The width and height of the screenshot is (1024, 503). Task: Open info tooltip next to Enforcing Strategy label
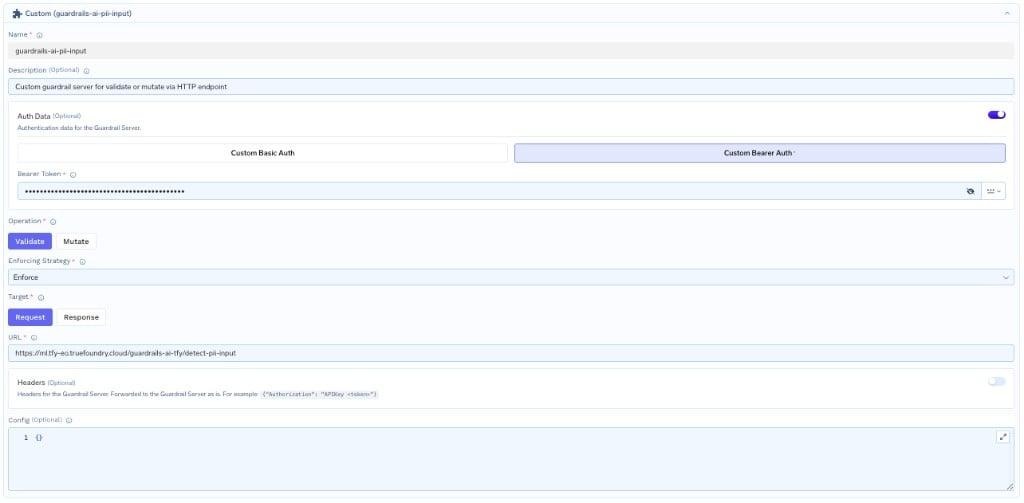pos(82,261)
